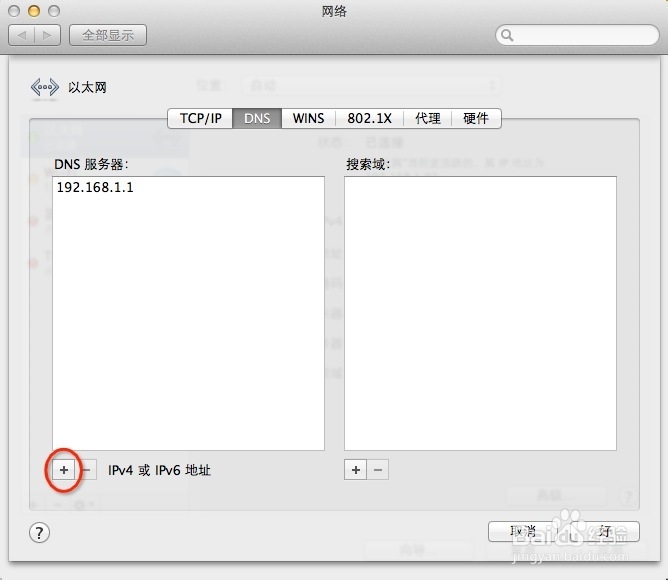Select the DNS tab
668x580 pixels.
pyautogui.click(x=257, y=118)
